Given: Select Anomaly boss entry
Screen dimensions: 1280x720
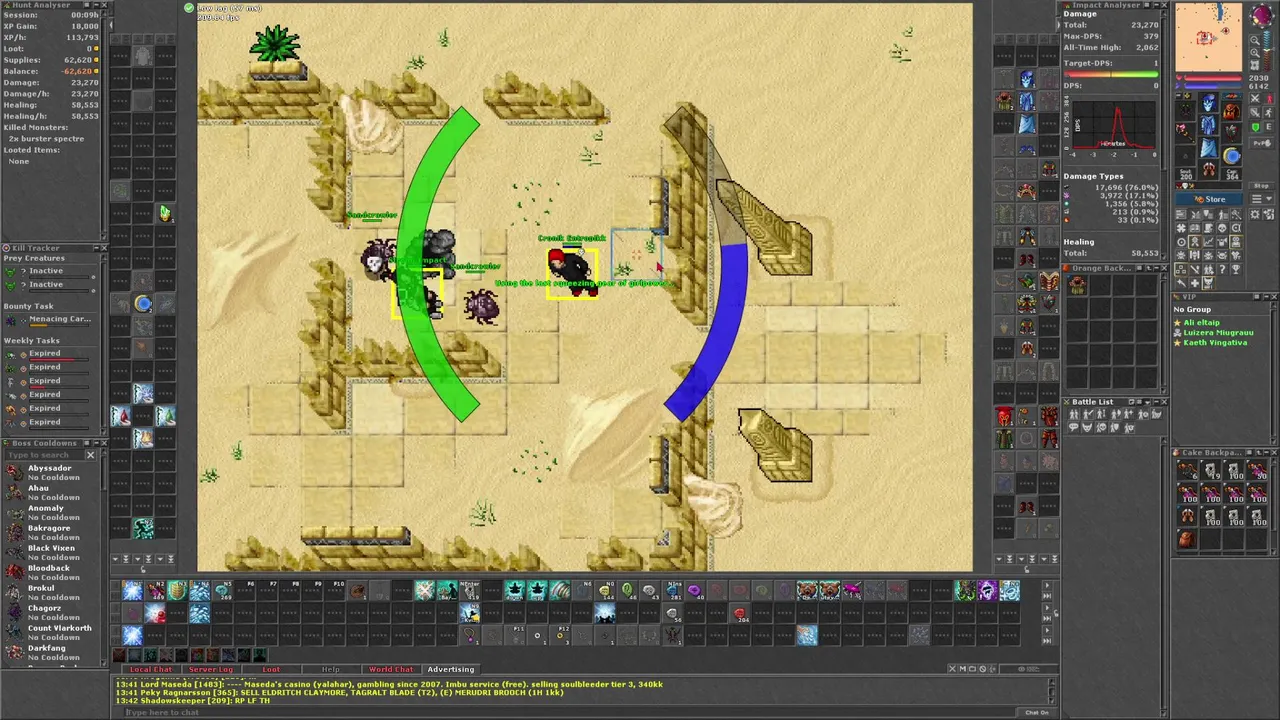Looking at the screenshot, I should pyautogui.click(x=50, y=512).
